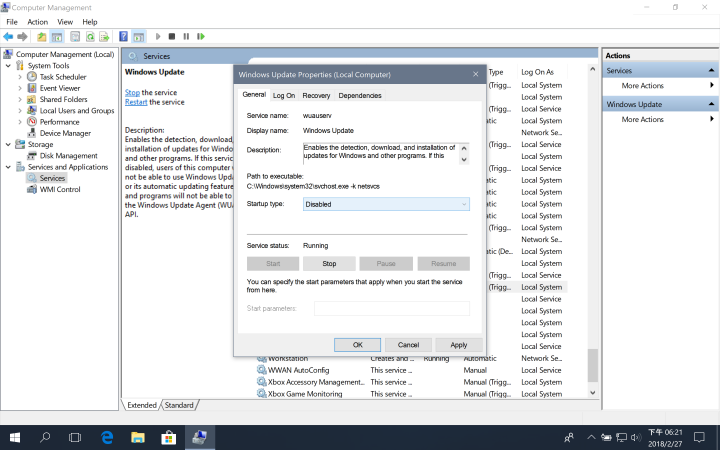
Task: Collapse the System Tools node
Action: (8, 66)
